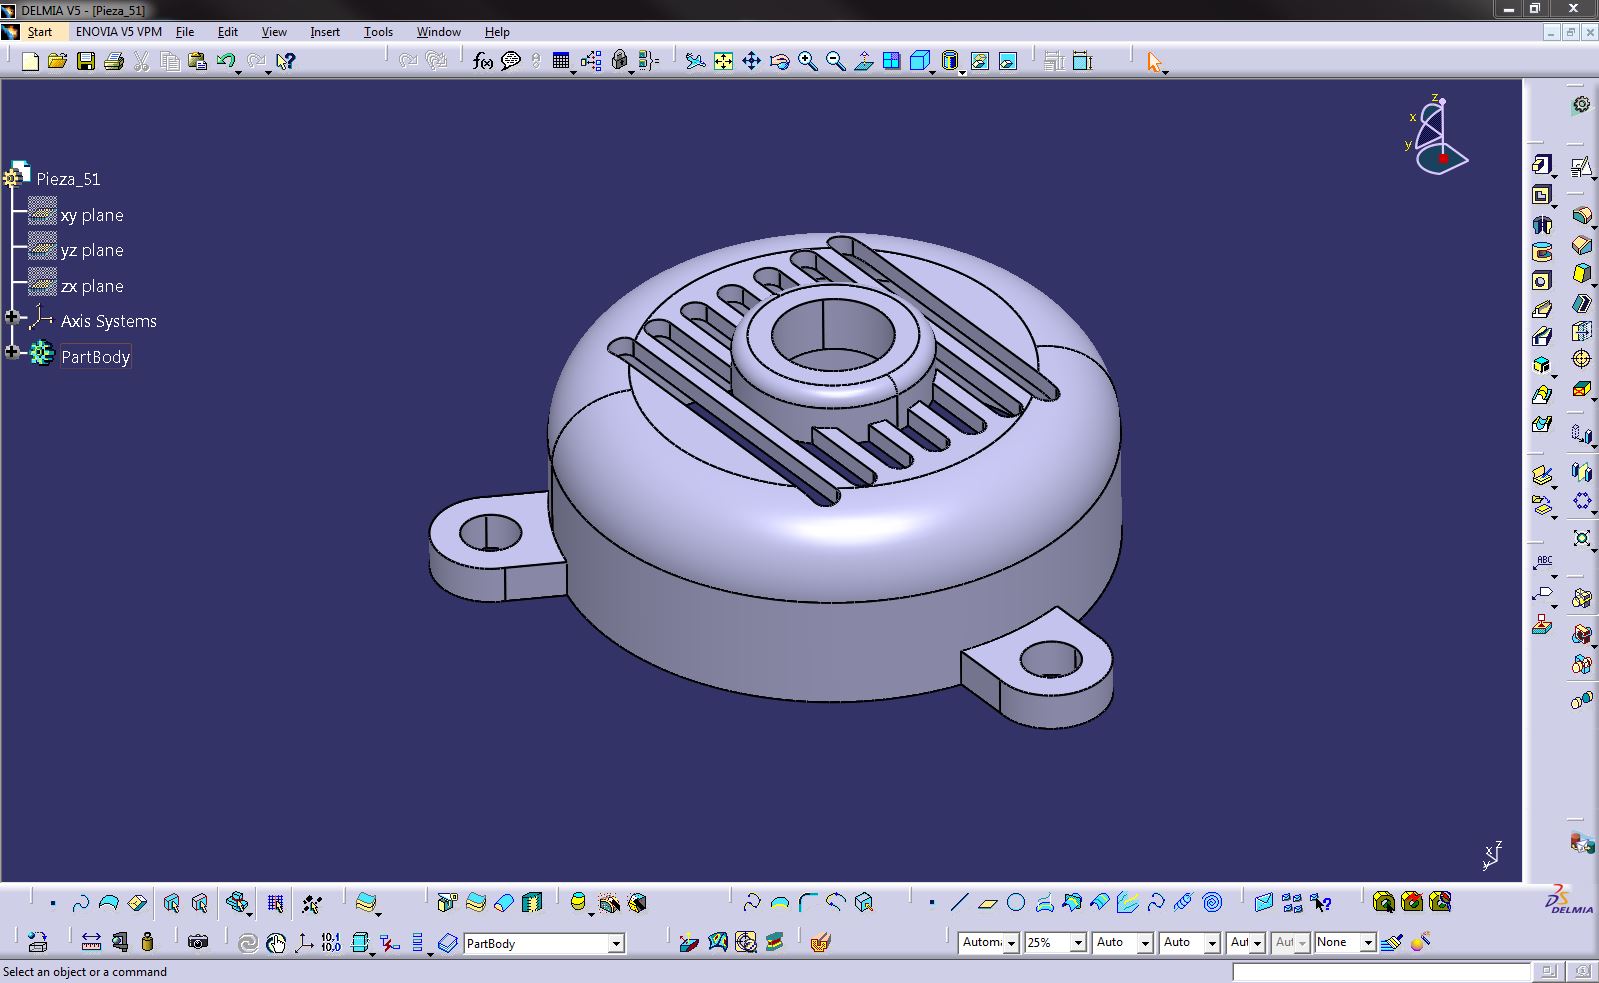Screen dimensions: 1599x983
Task: Click the What's This help pointer icon
Action: (x=286, y=61)
